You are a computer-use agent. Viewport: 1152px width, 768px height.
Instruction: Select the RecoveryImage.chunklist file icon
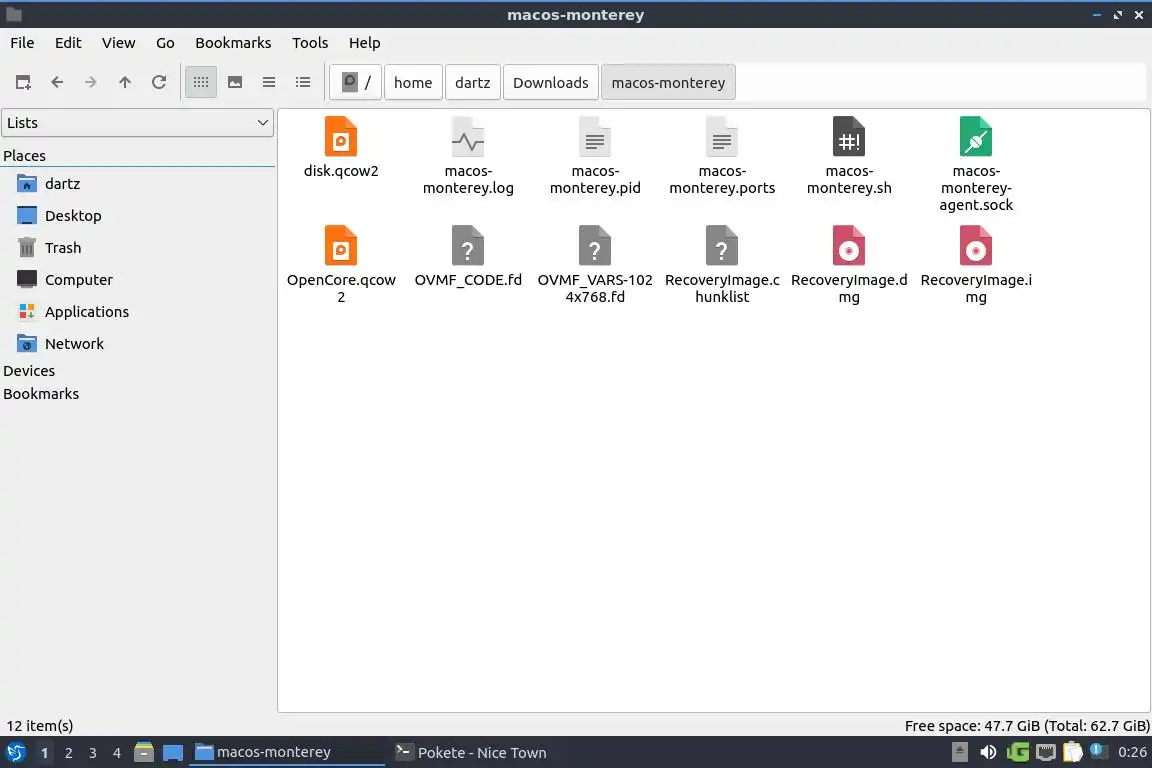click(x=722, y=245)
